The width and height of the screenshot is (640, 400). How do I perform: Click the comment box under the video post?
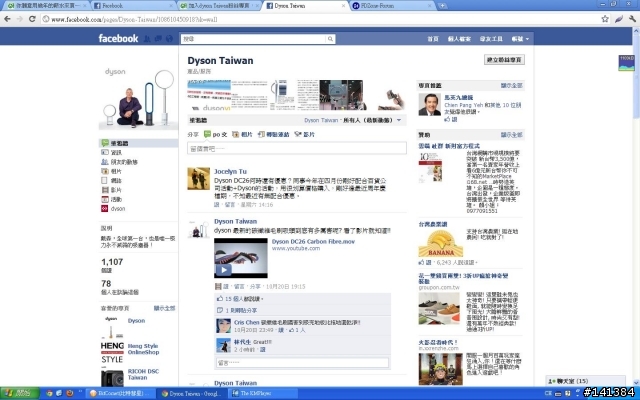click(x=302, y=362)
